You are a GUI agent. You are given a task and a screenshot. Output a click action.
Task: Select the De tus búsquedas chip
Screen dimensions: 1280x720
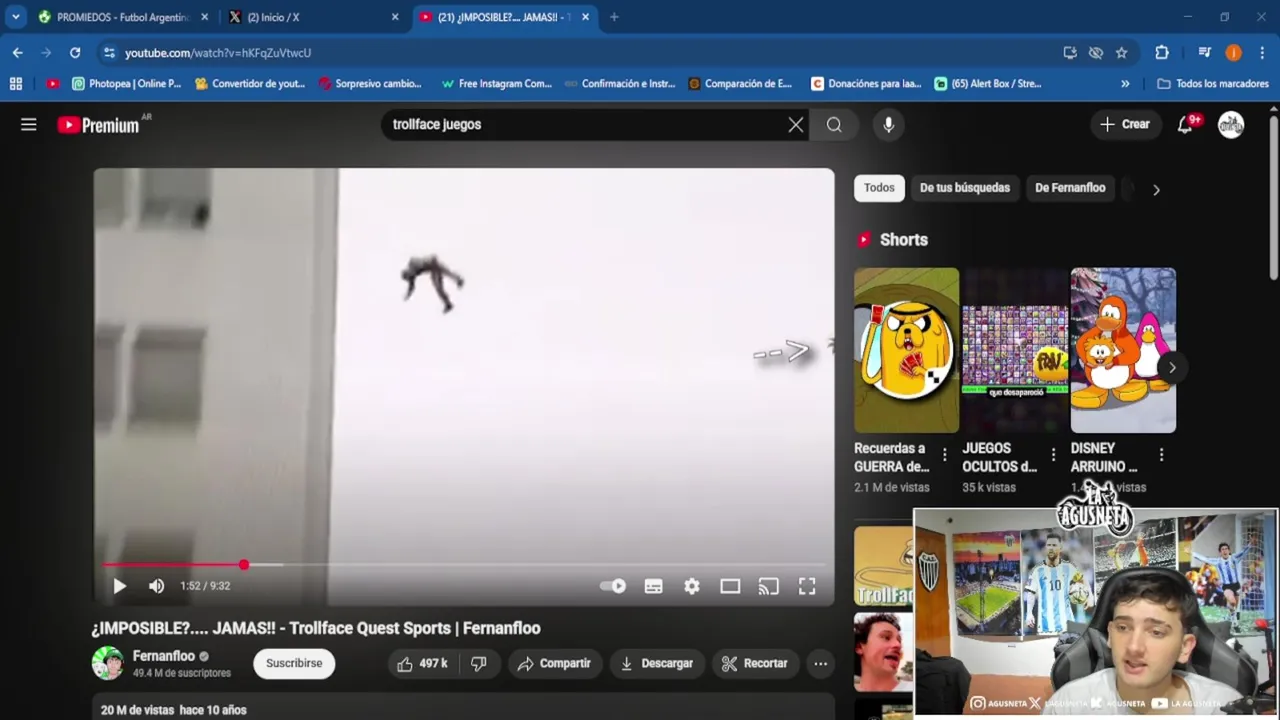click(965, 188)
